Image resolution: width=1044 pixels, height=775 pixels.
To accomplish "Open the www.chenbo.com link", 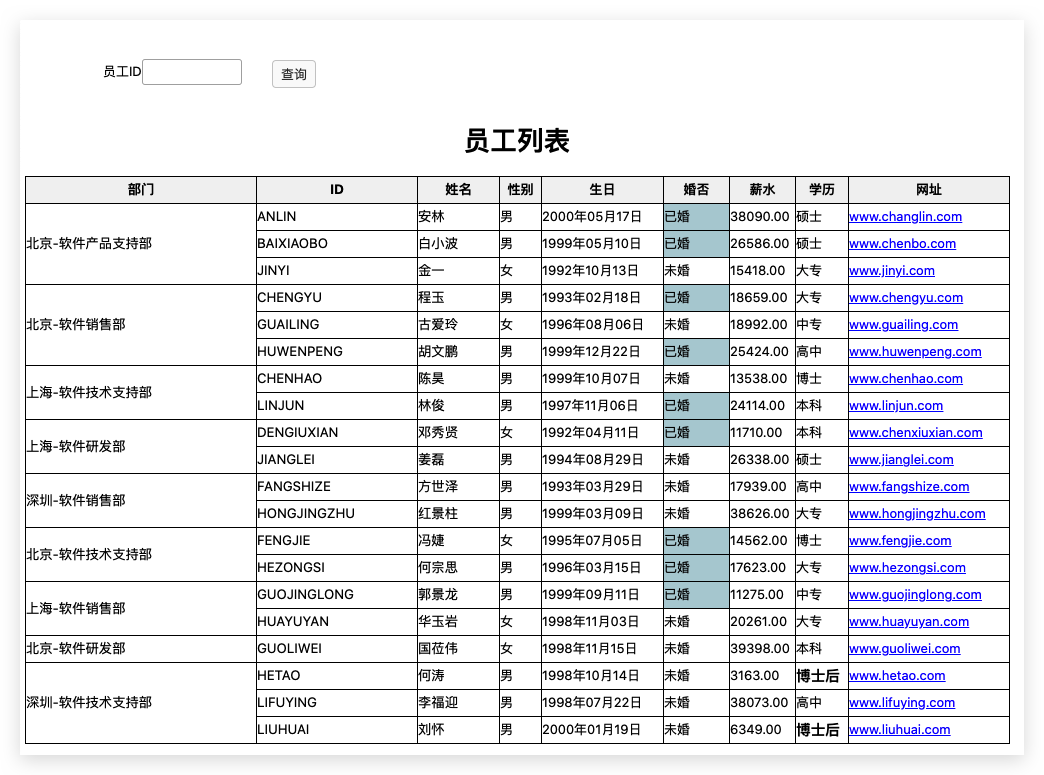I will coord(902,244).
